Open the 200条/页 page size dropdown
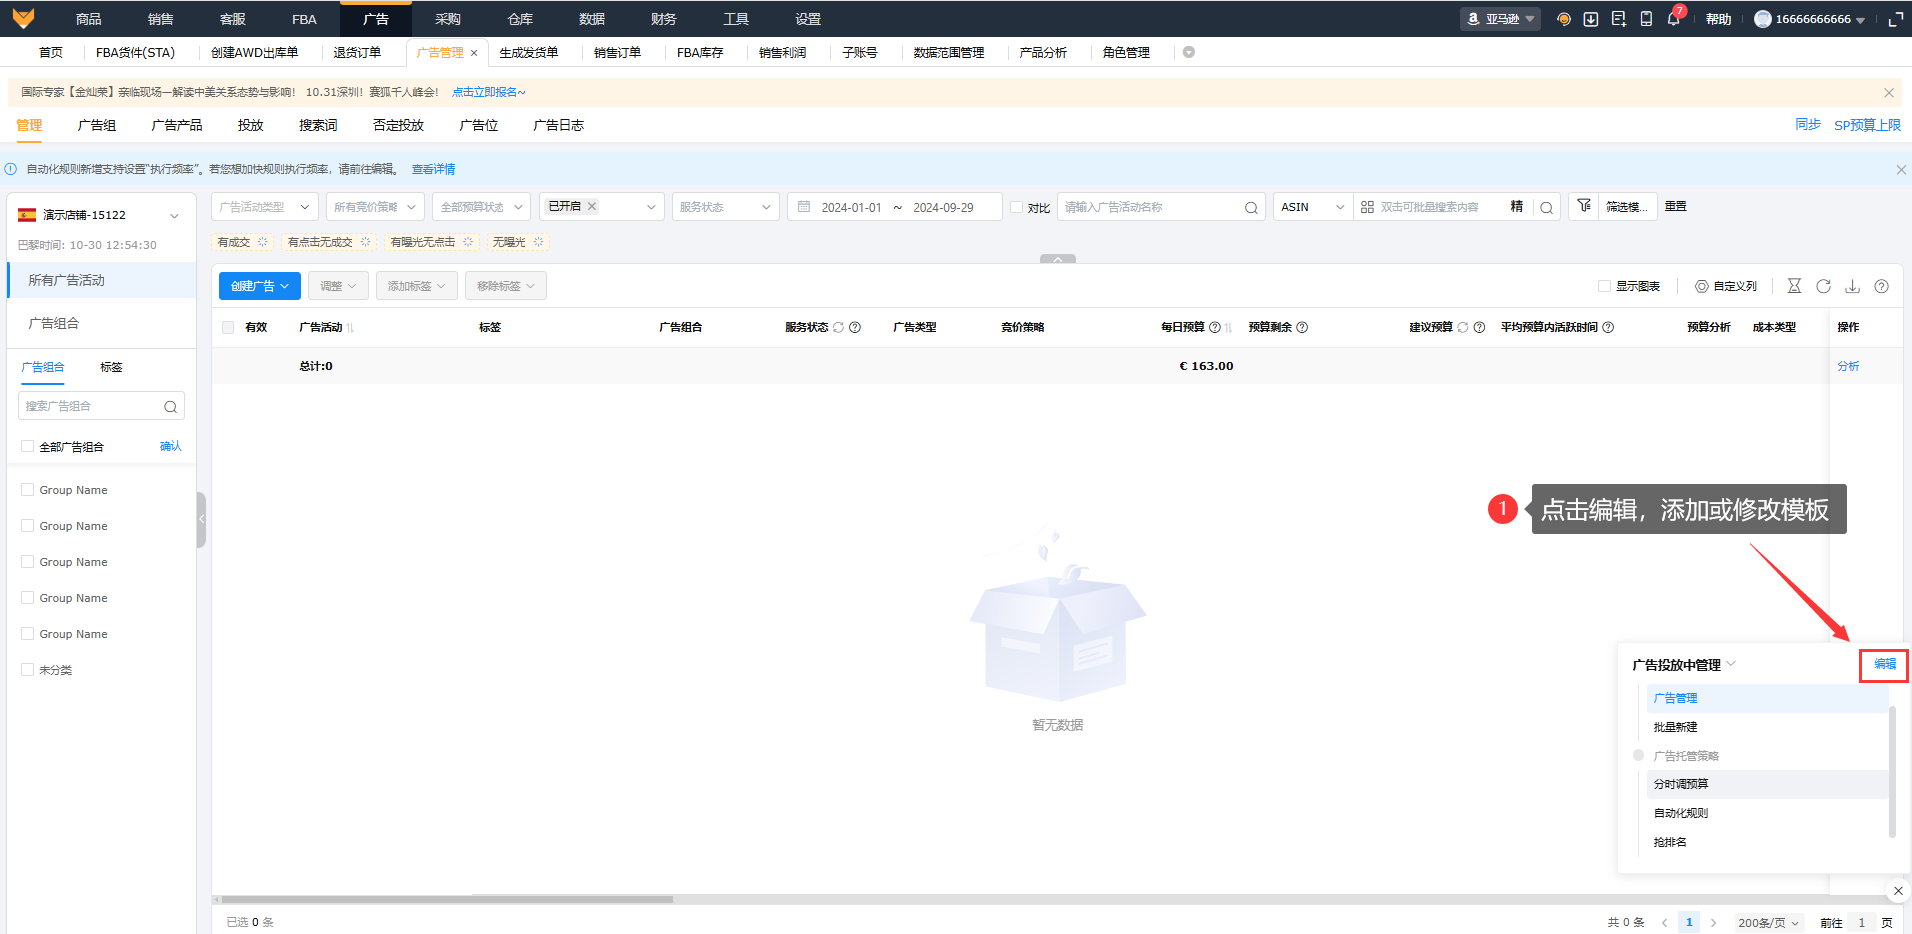This screenshot has width=1912, height=934. coord(1768,922)
